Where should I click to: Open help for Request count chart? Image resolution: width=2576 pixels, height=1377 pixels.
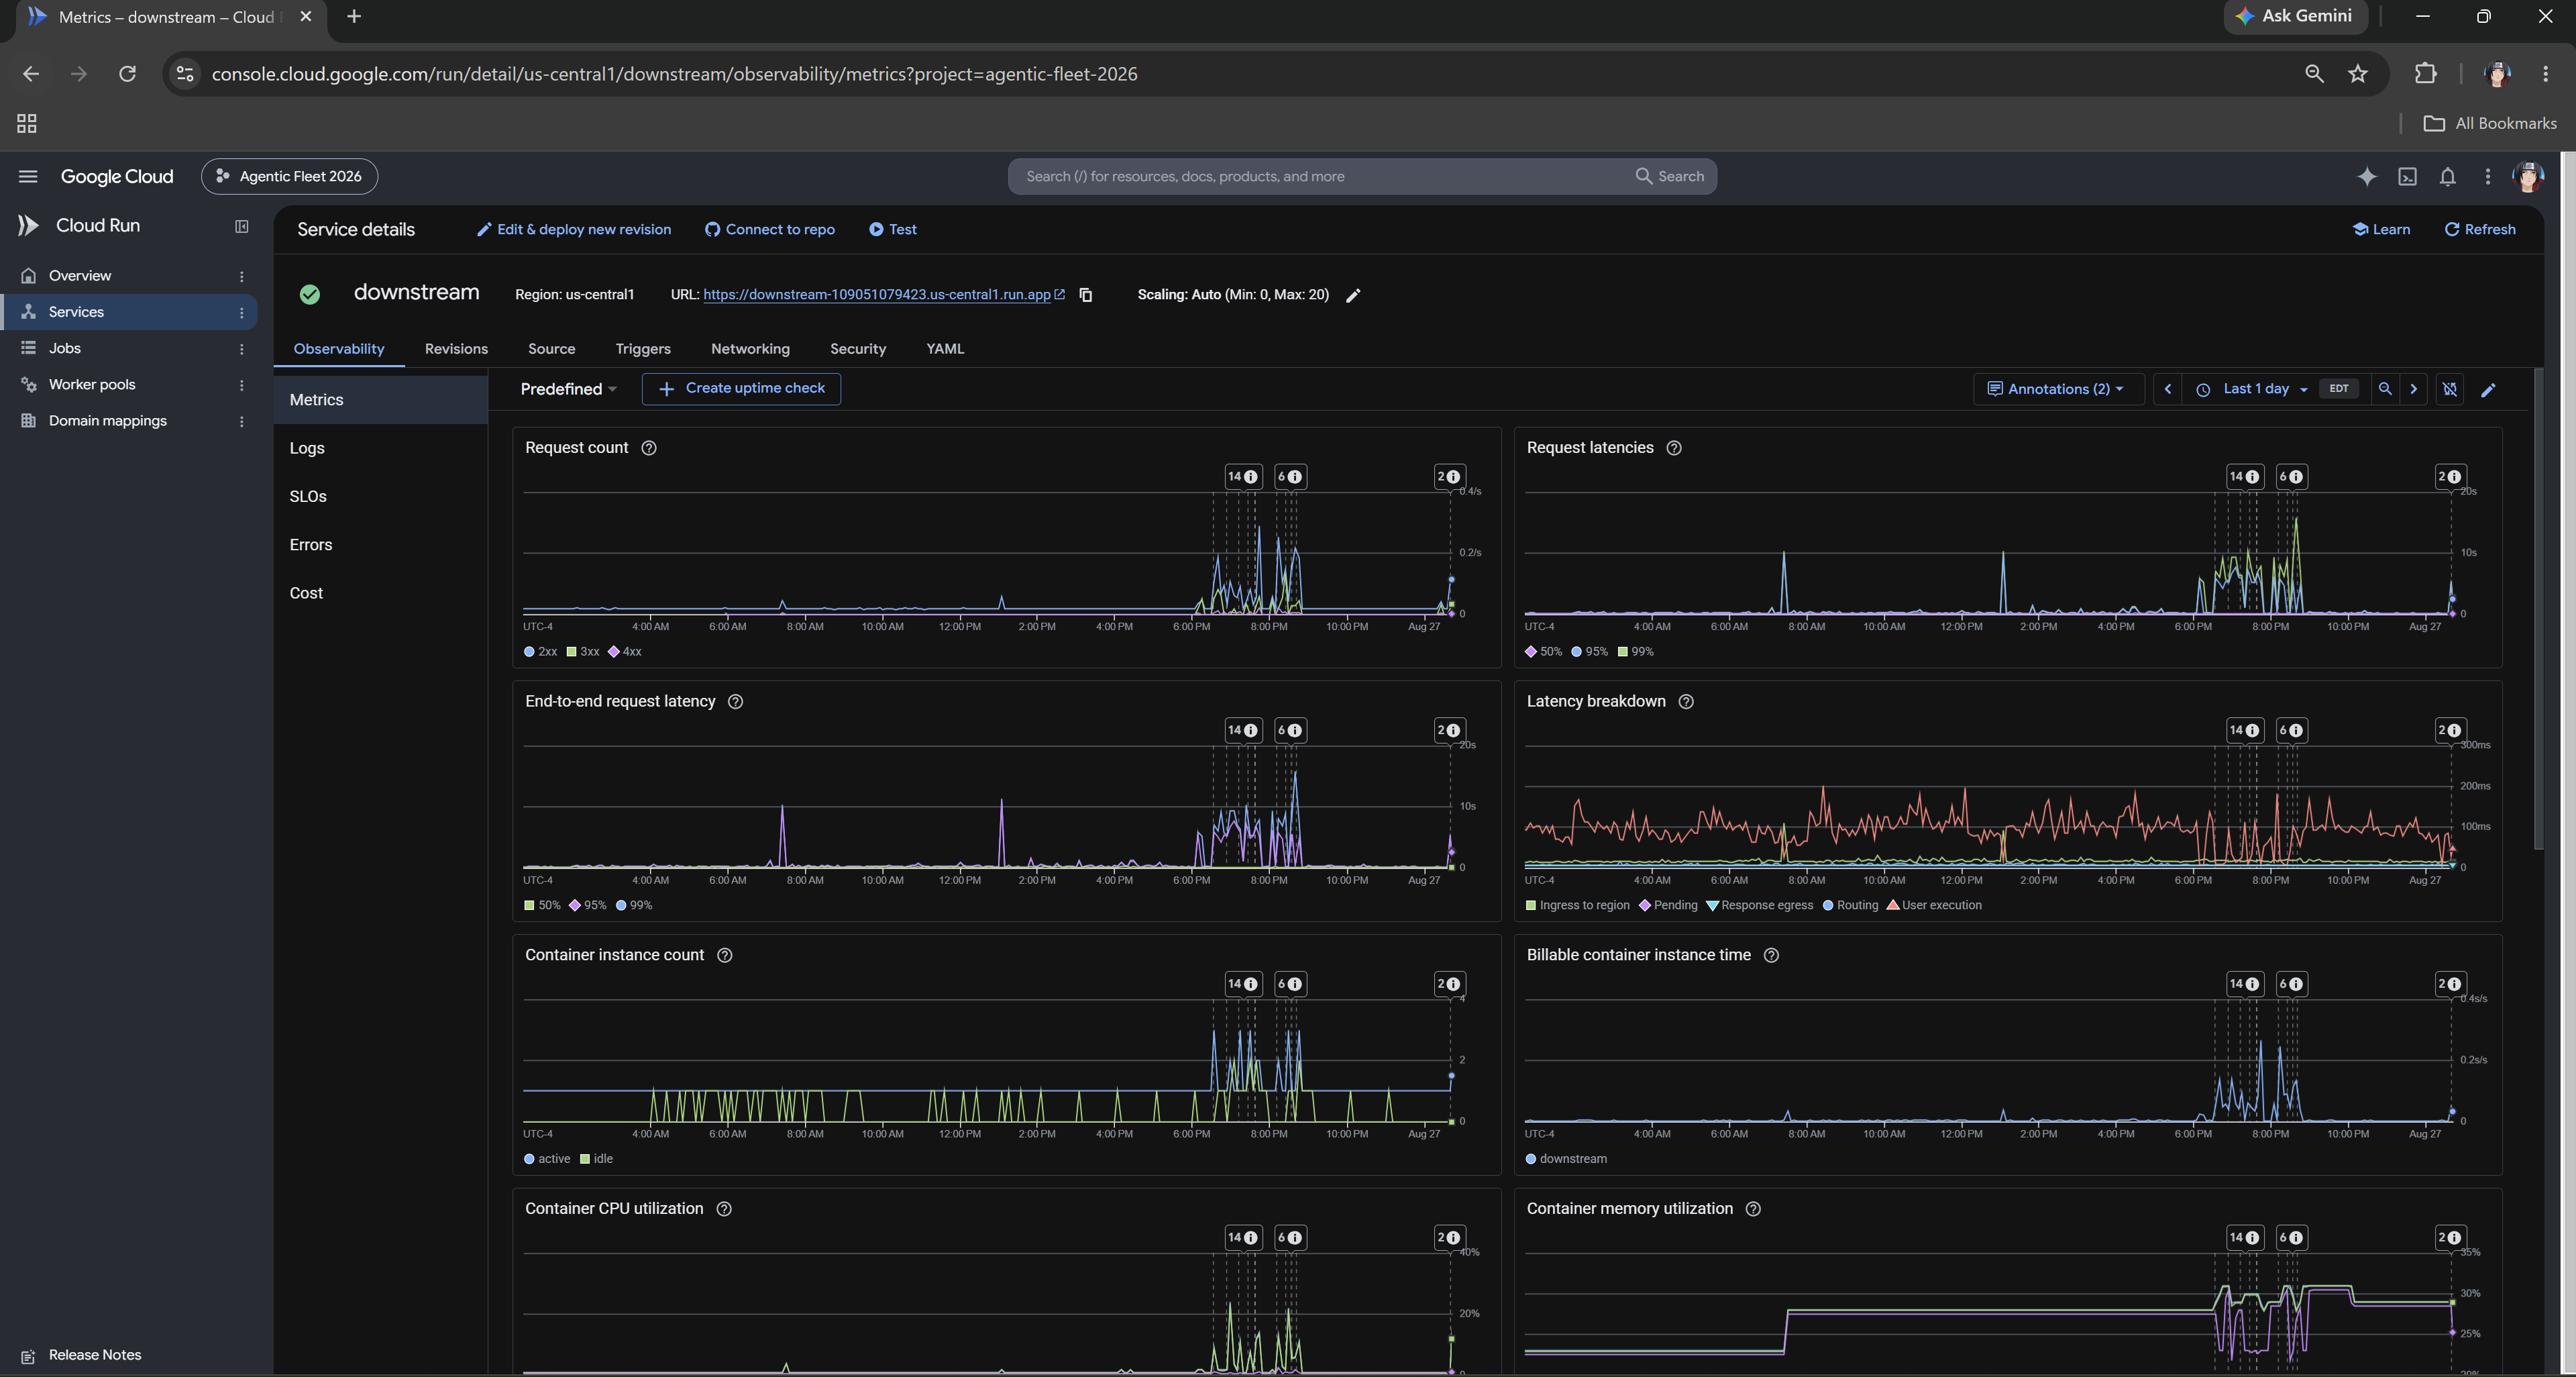pos(649,448)
